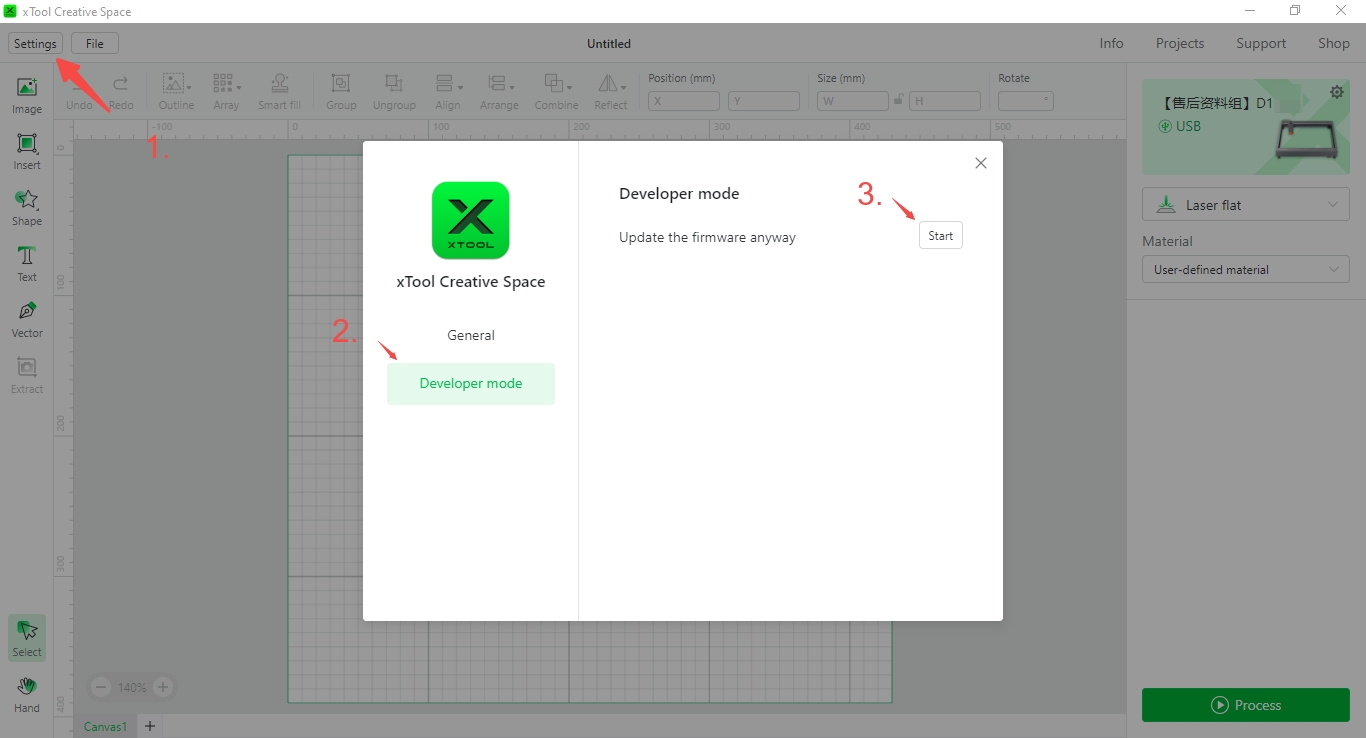Viewport: 1366px width, 738px height.
Task: Click the Process button
Action: point(1246,705)
